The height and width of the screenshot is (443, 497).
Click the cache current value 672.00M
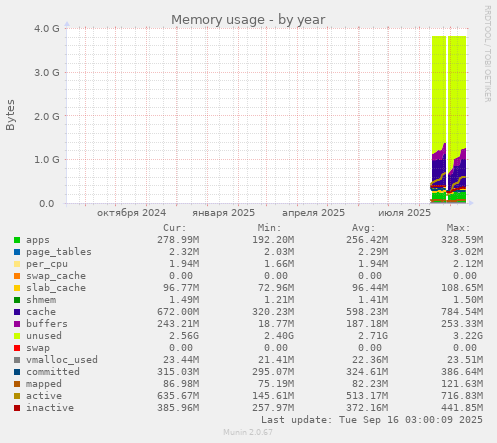tap(178, 312)
